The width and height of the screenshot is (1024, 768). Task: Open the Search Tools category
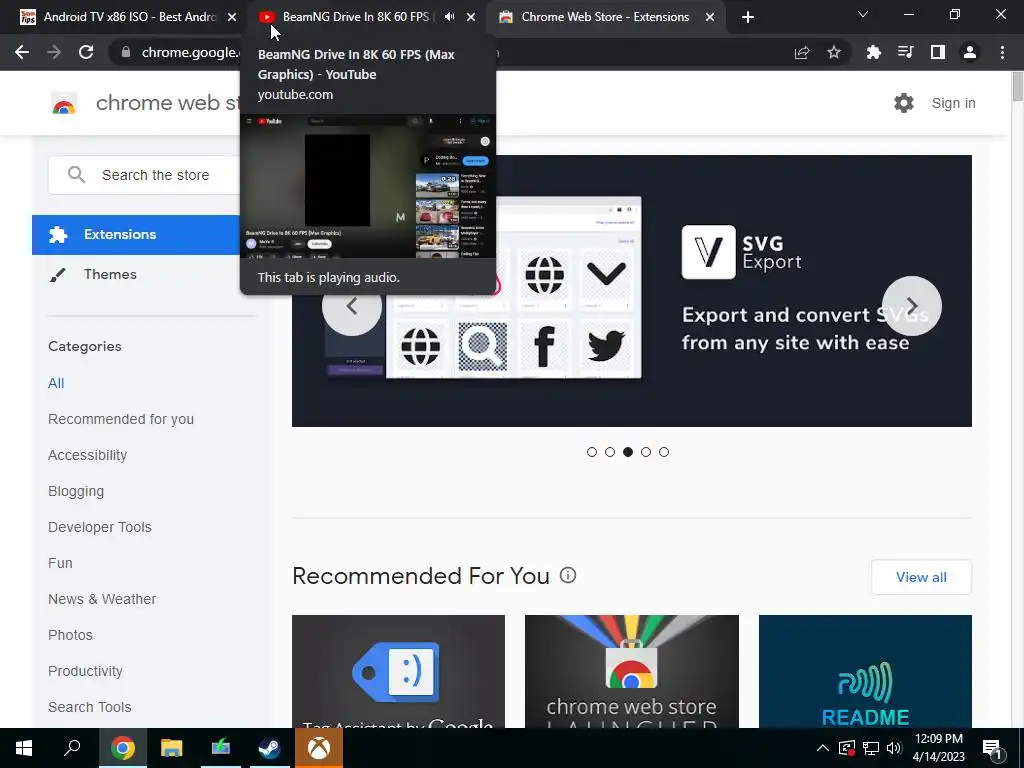click(89, 707)
